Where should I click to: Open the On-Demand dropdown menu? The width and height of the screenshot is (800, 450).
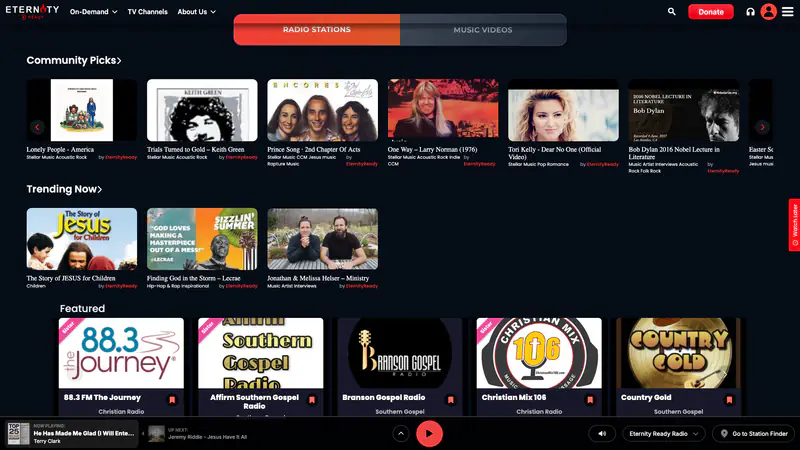93,12
